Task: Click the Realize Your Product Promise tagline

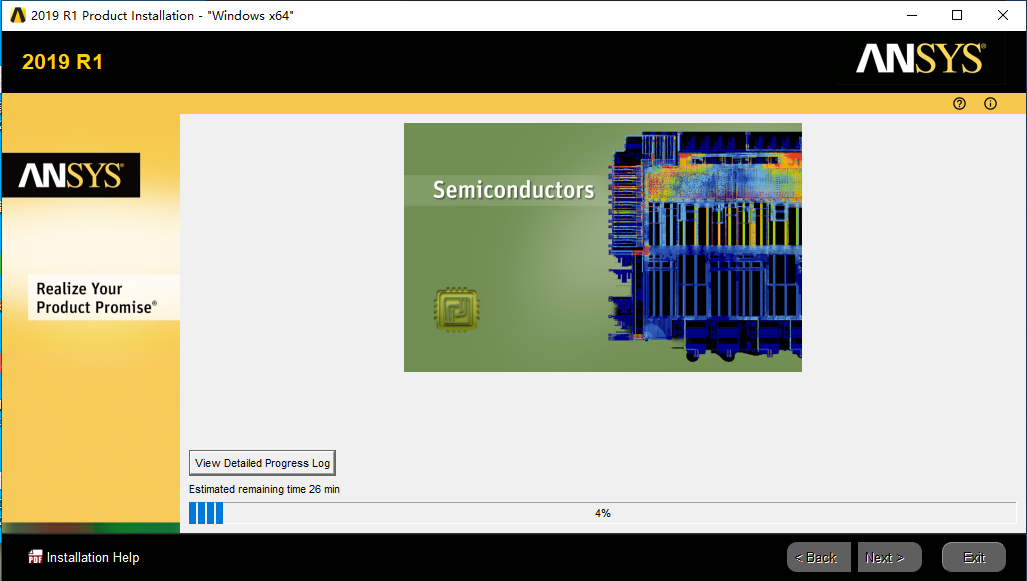Action: (x=96, y=298)
